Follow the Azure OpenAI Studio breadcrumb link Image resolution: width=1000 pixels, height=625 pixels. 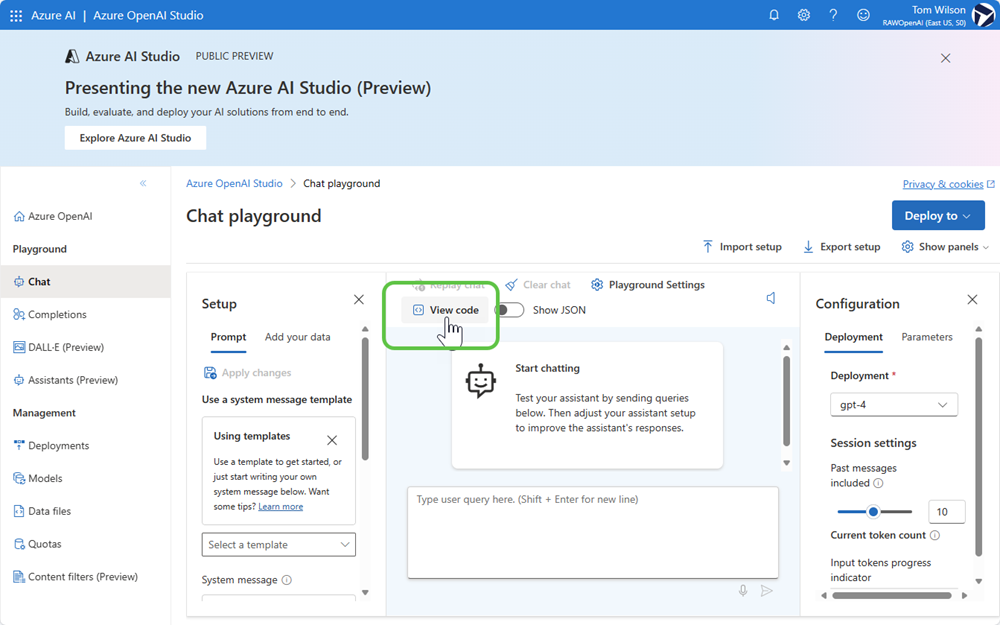coord(234,184)
